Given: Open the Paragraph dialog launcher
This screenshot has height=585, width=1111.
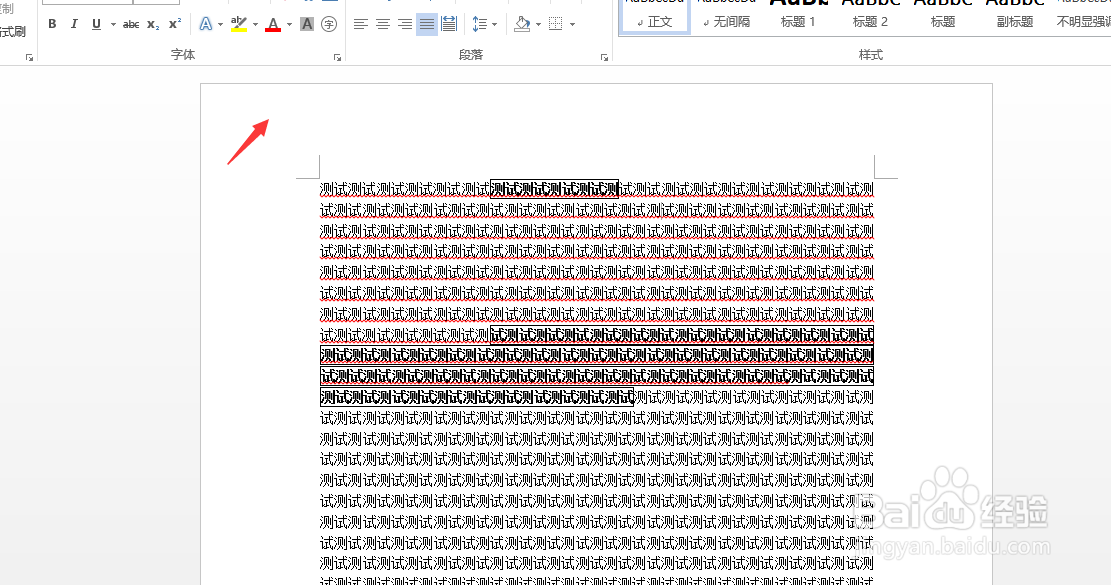Looking at the screenshot, I should 604,57.
